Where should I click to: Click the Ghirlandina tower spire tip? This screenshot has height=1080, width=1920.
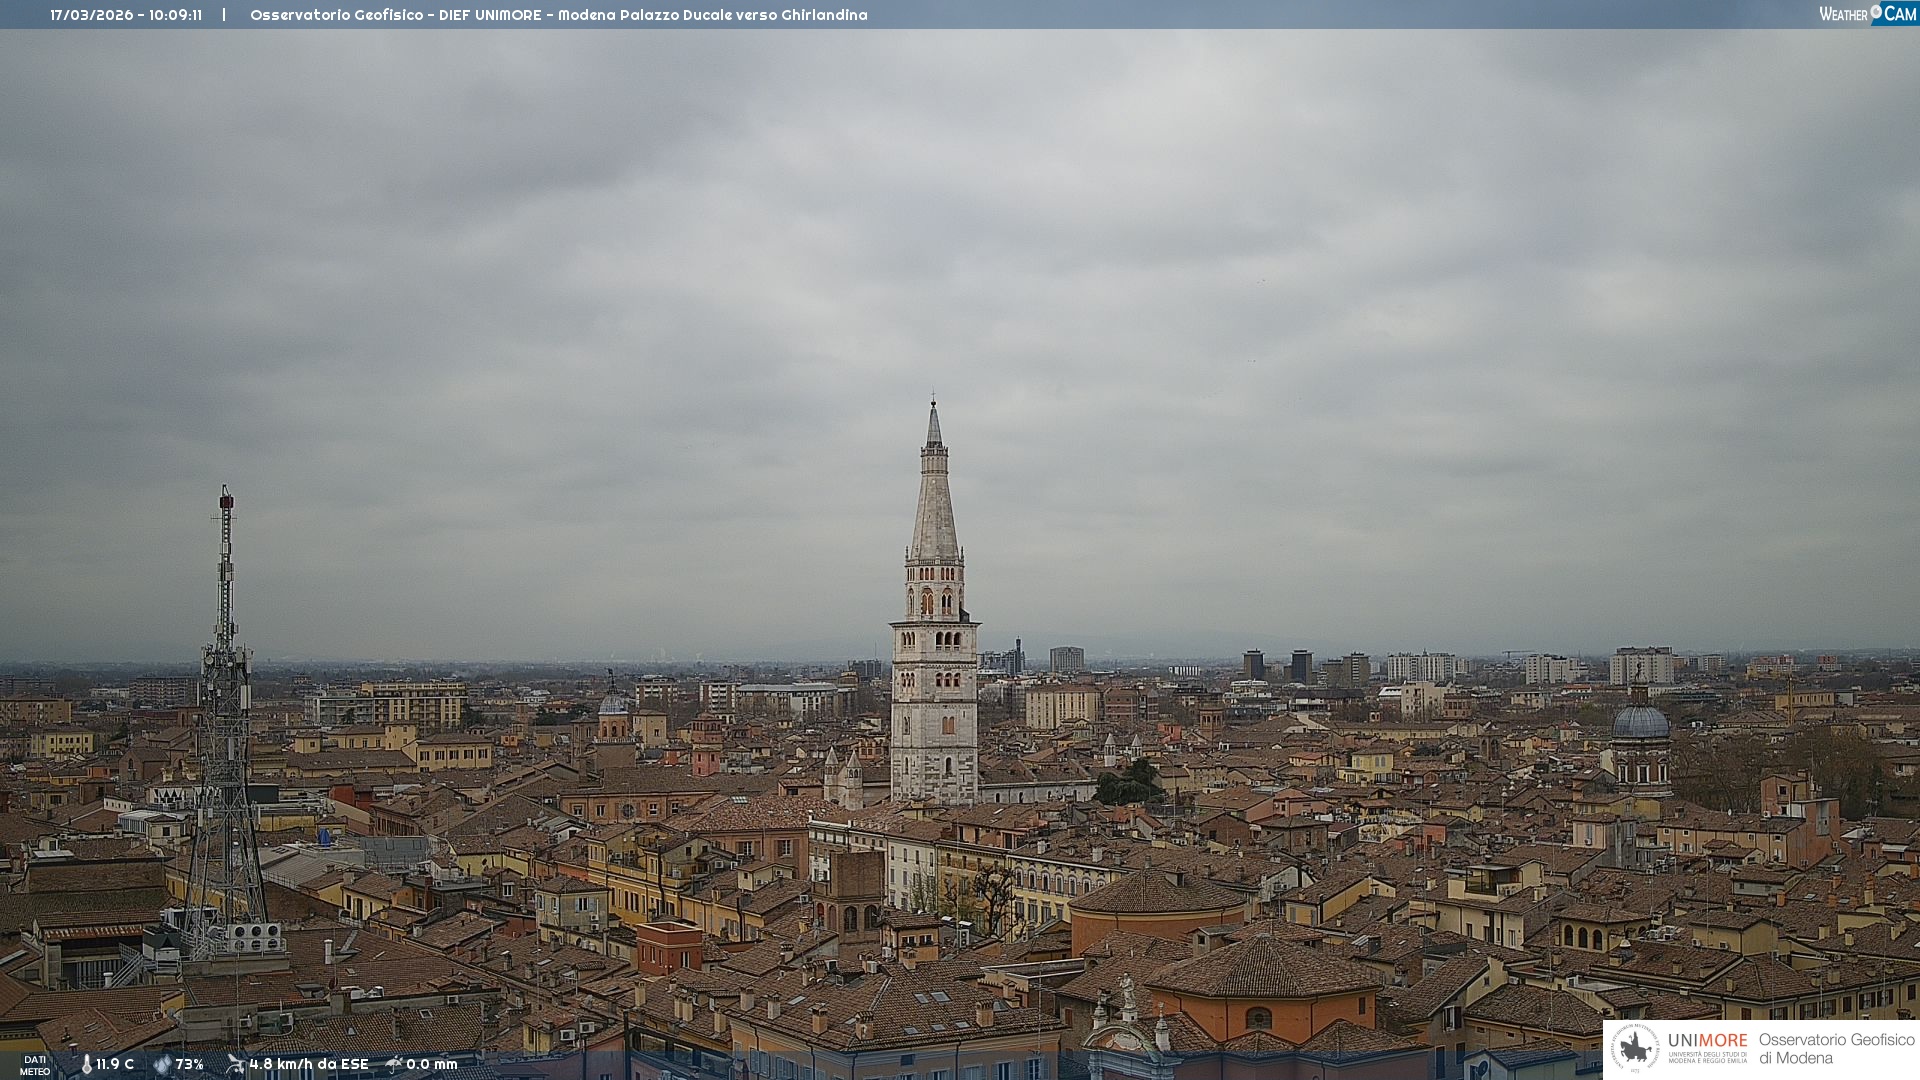tap(934, 402)
